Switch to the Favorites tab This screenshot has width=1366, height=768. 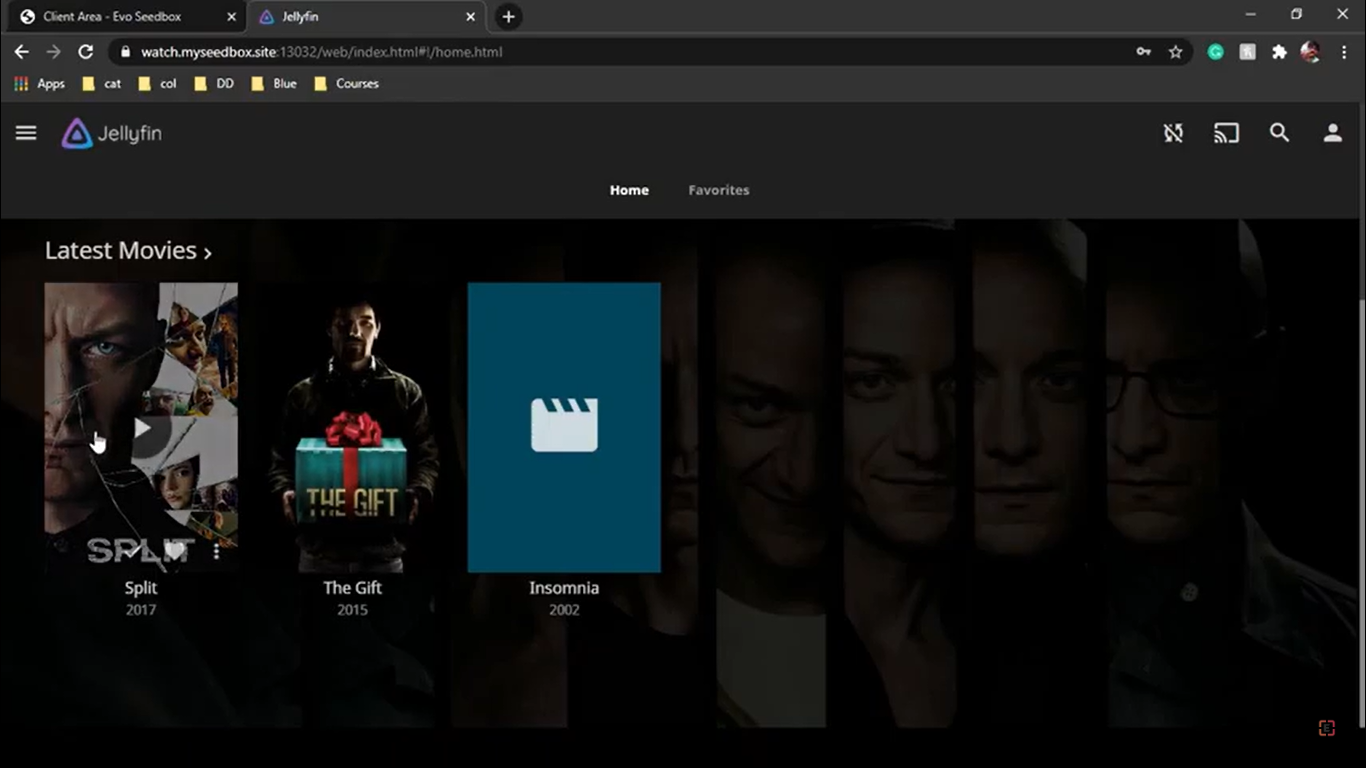718,190
